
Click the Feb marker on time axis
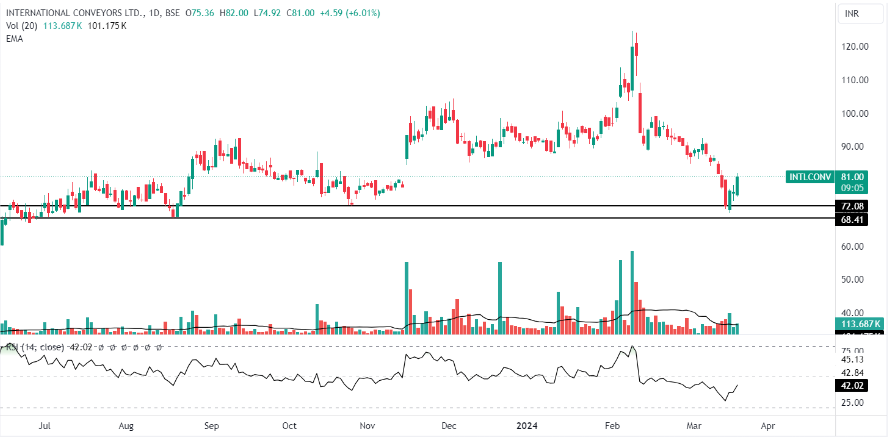click(612, 426)
